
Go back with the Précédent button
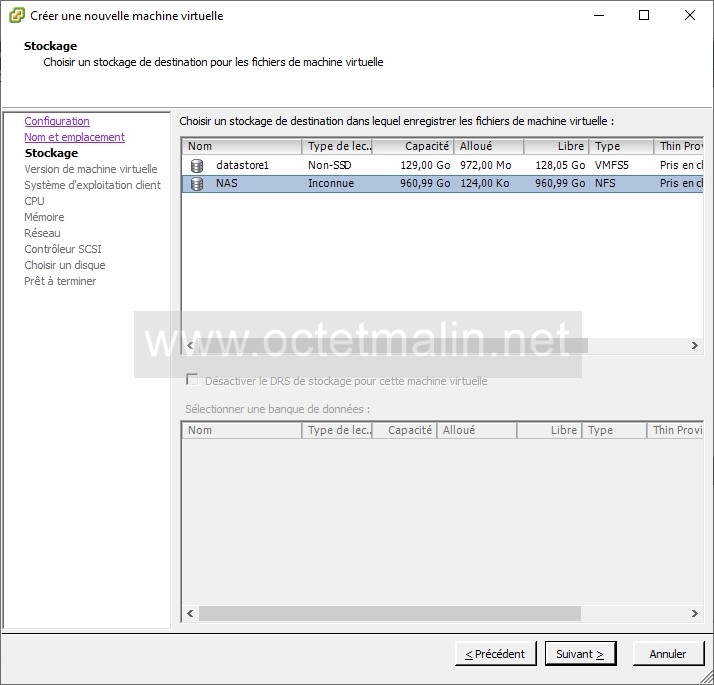click(x=495, y=654)
